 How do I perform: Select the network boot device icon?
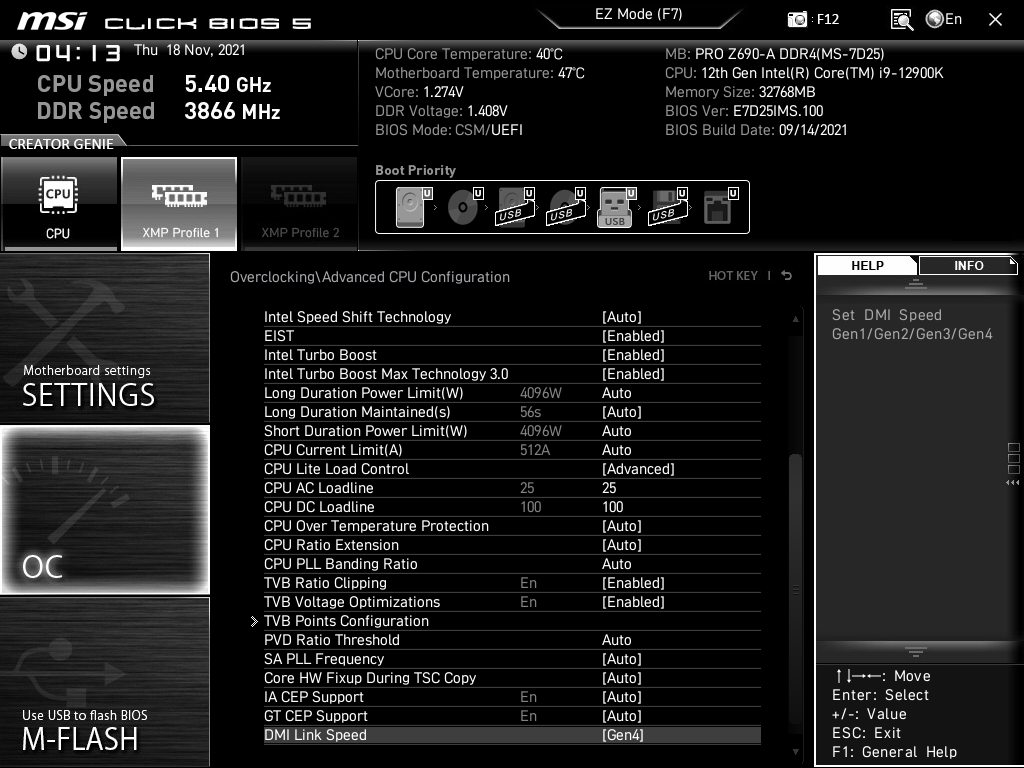720,207
